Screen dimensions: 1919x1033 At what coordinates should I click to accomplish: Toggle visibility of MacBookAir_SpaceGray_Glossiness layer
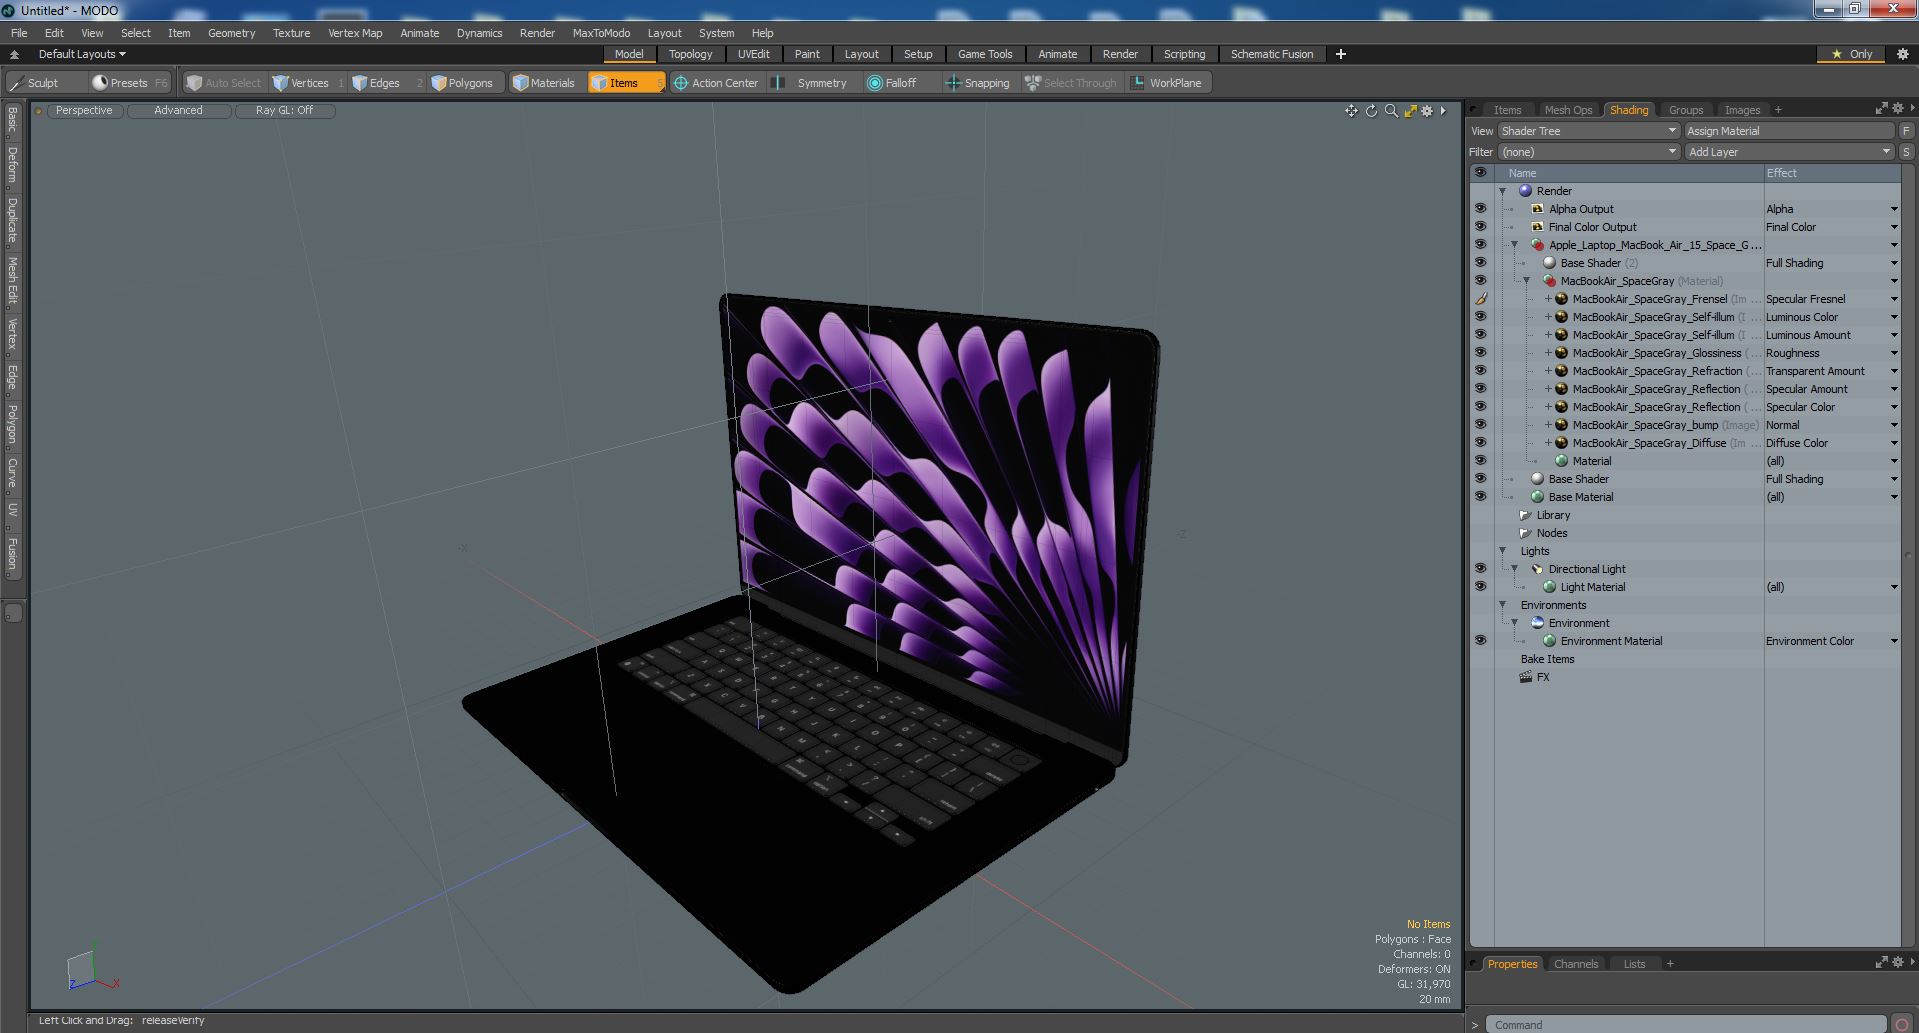point(1480,353)
